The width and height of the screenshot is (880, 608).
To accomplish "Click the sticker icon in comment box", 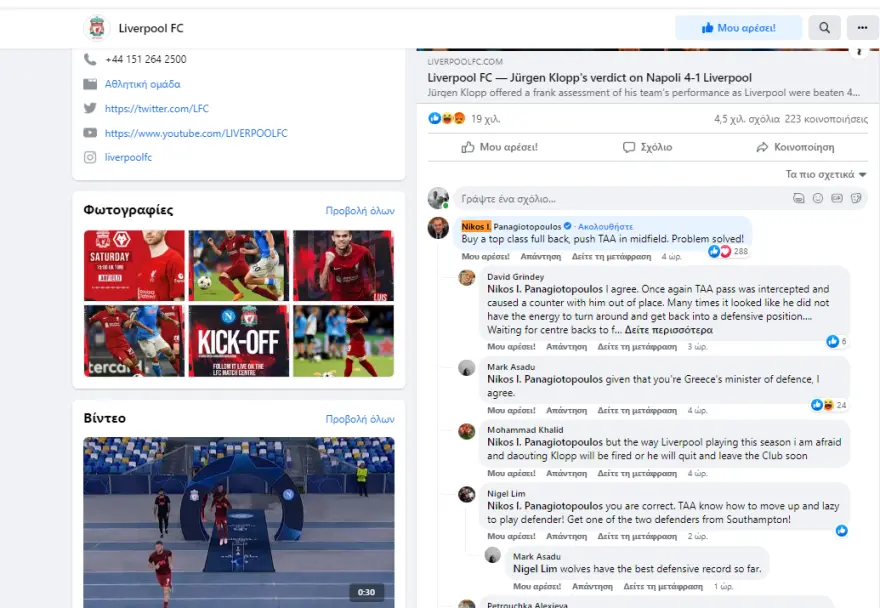I will click(x=856, y=199).
